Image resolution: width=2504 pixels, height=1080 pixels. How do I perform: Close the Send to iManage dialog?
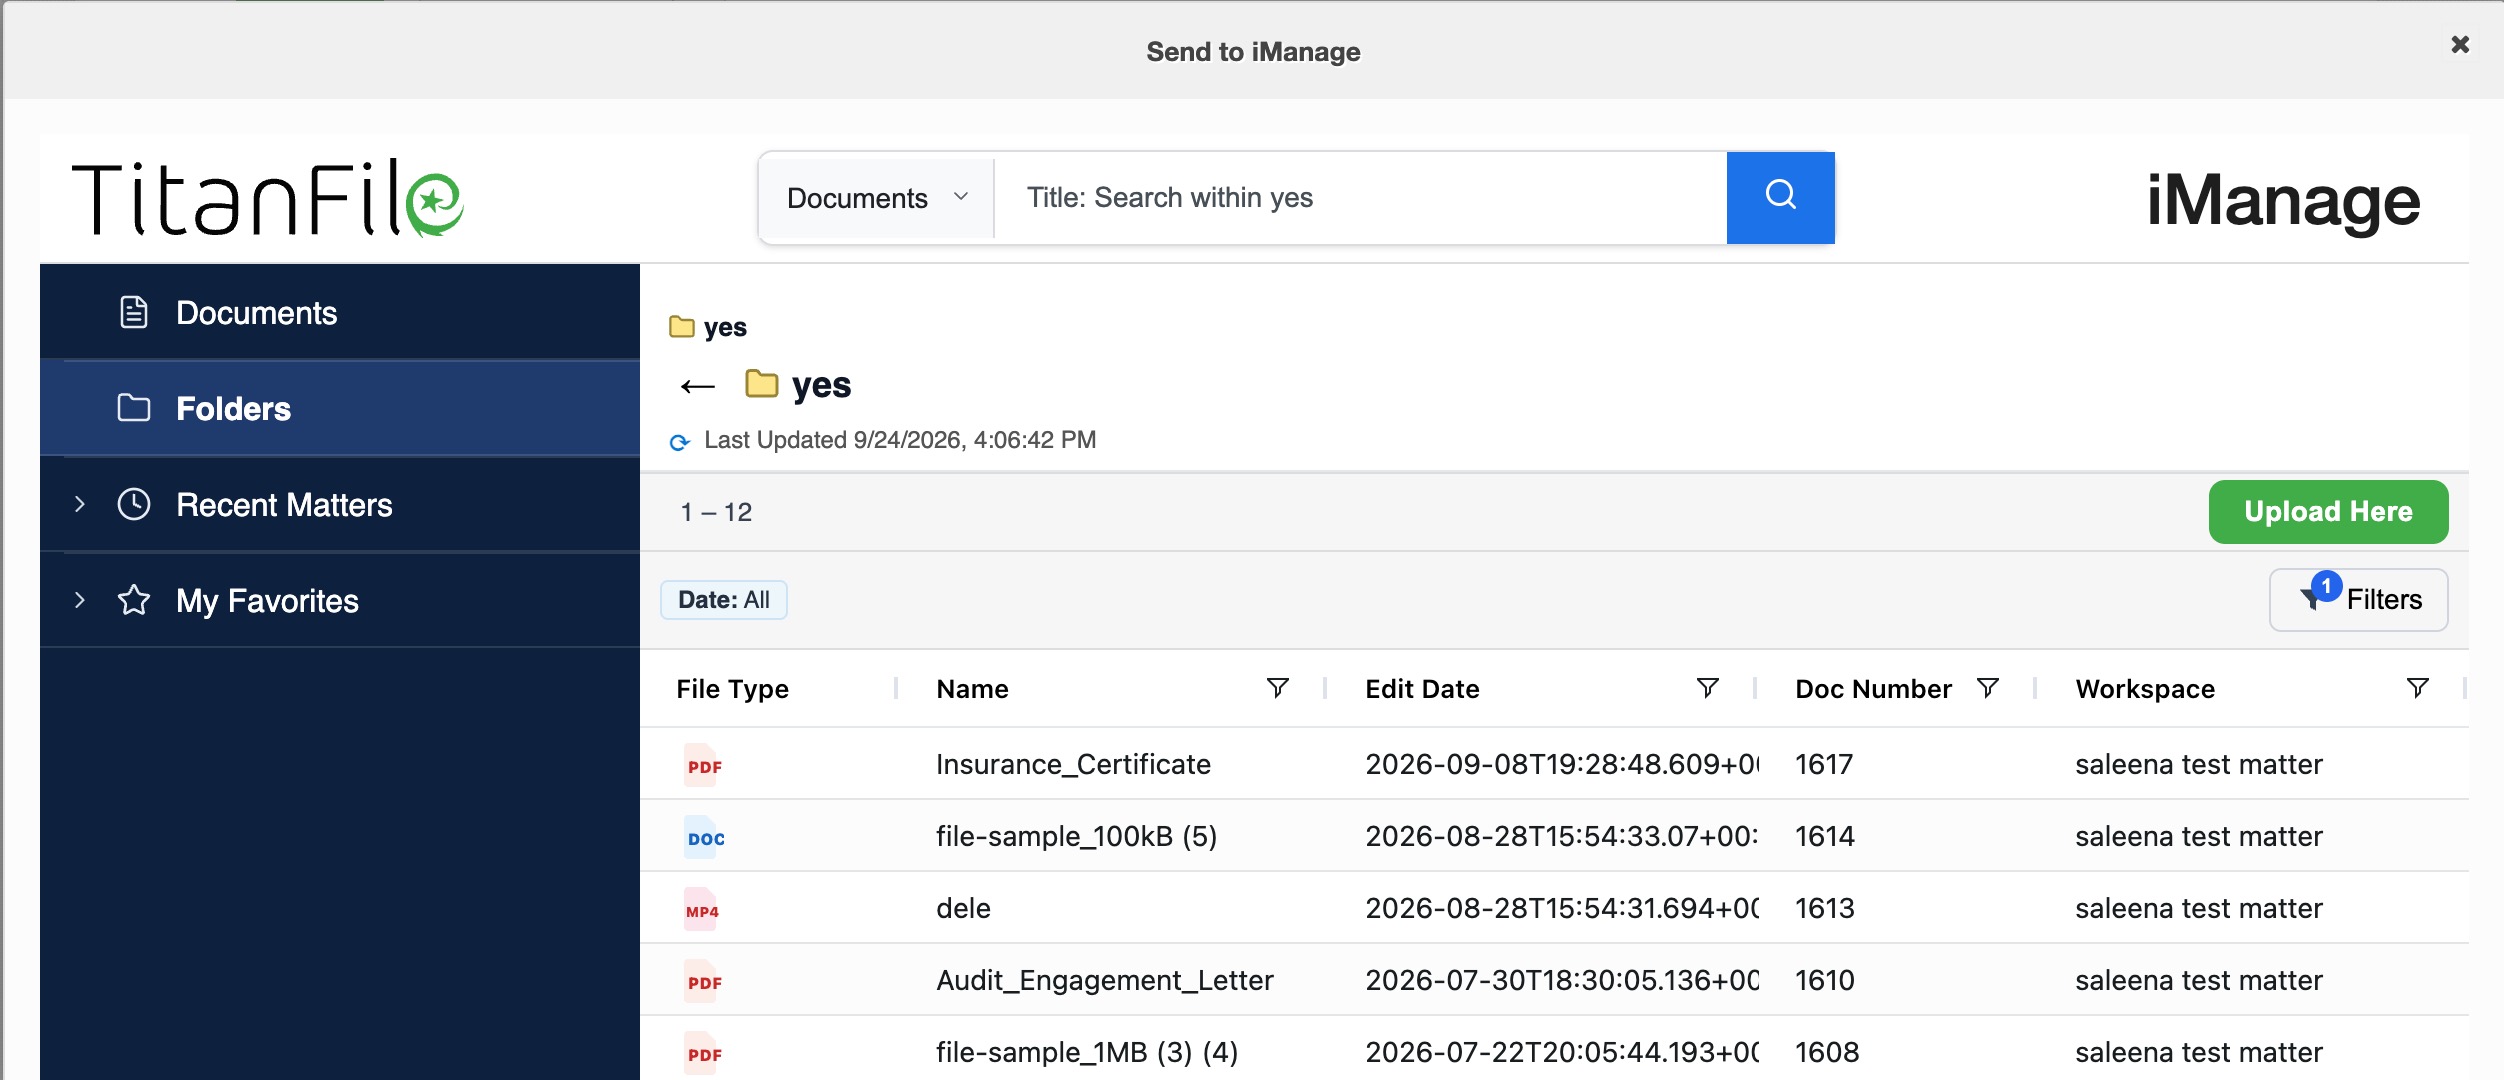tap(2460, 44)
